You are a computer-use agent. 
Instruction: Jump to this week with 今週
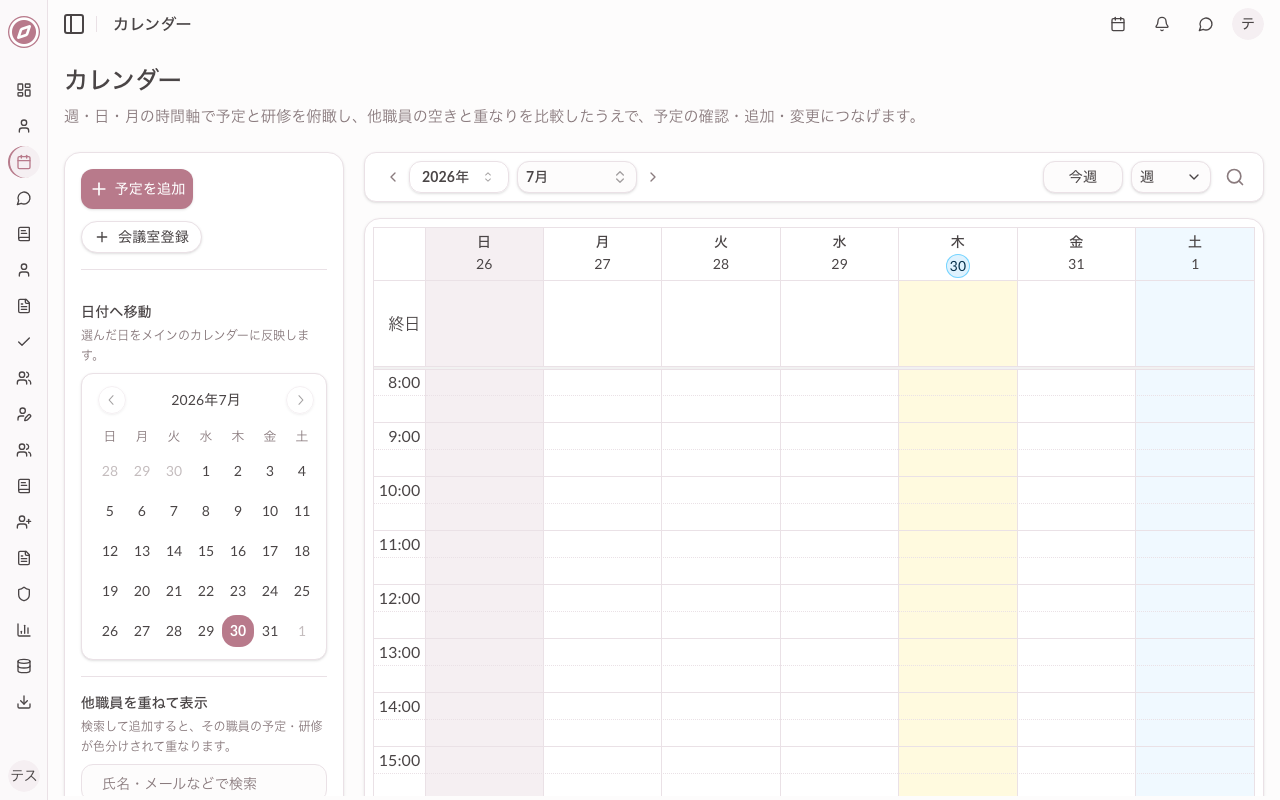coord(1083,177)
